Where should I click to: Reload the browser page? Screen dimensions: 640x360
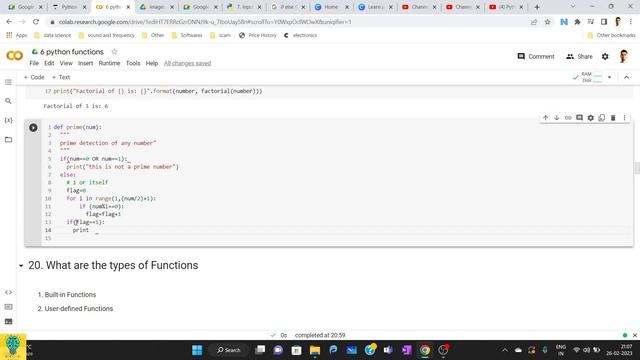pos(36,22)
